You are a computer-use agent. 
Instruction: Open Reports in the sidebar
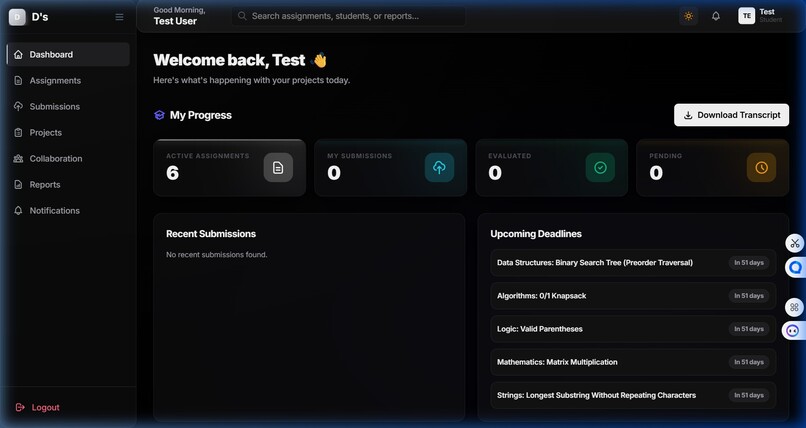[x=68, y=184]
